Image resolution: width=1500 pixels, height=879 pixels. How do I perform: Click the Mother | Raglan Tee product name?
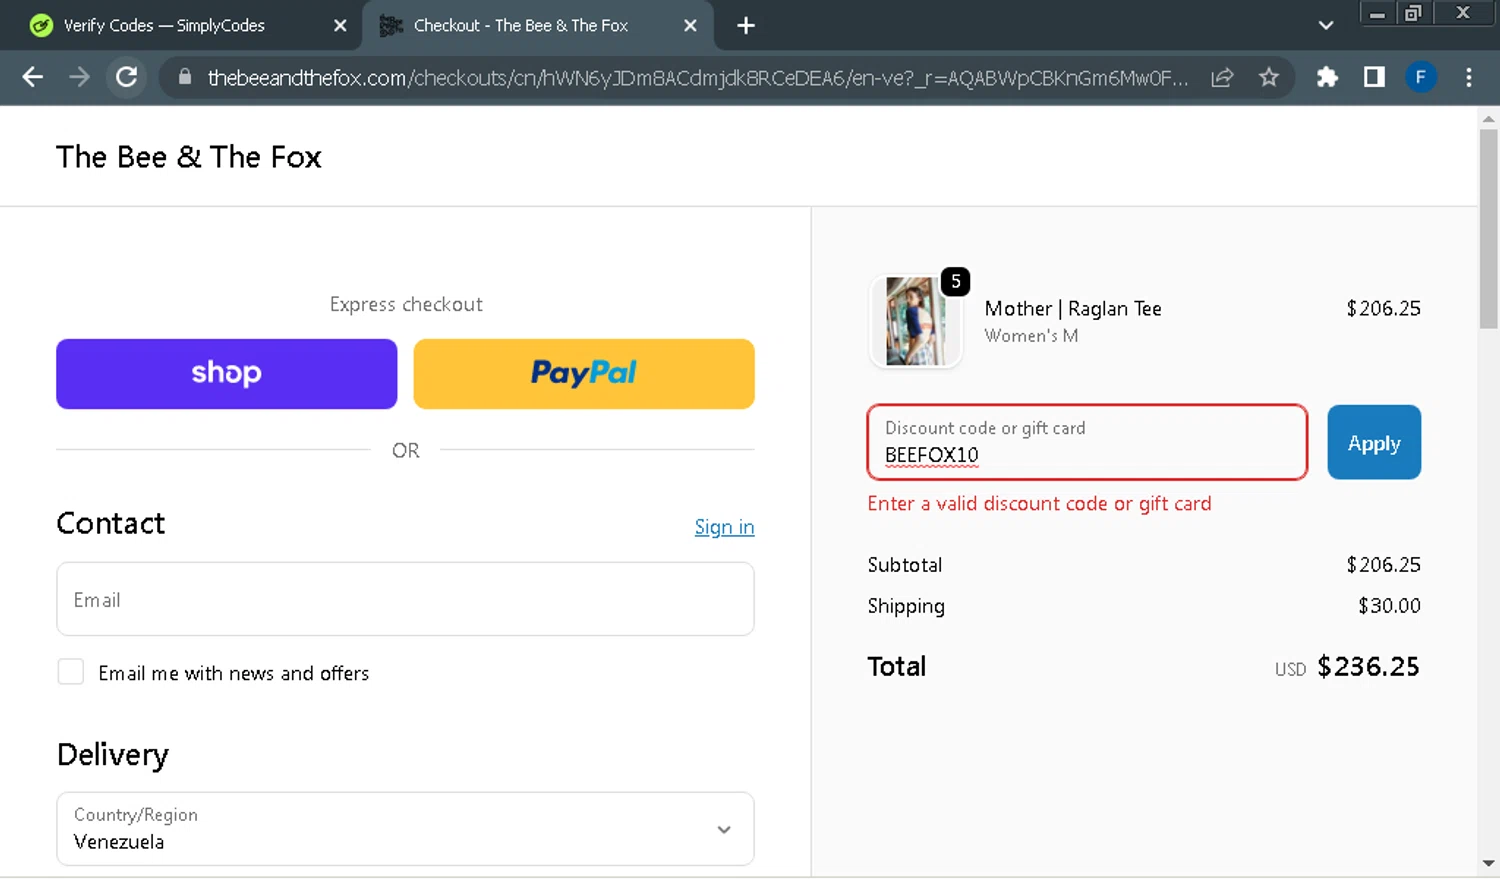(x=1073, y=309)
